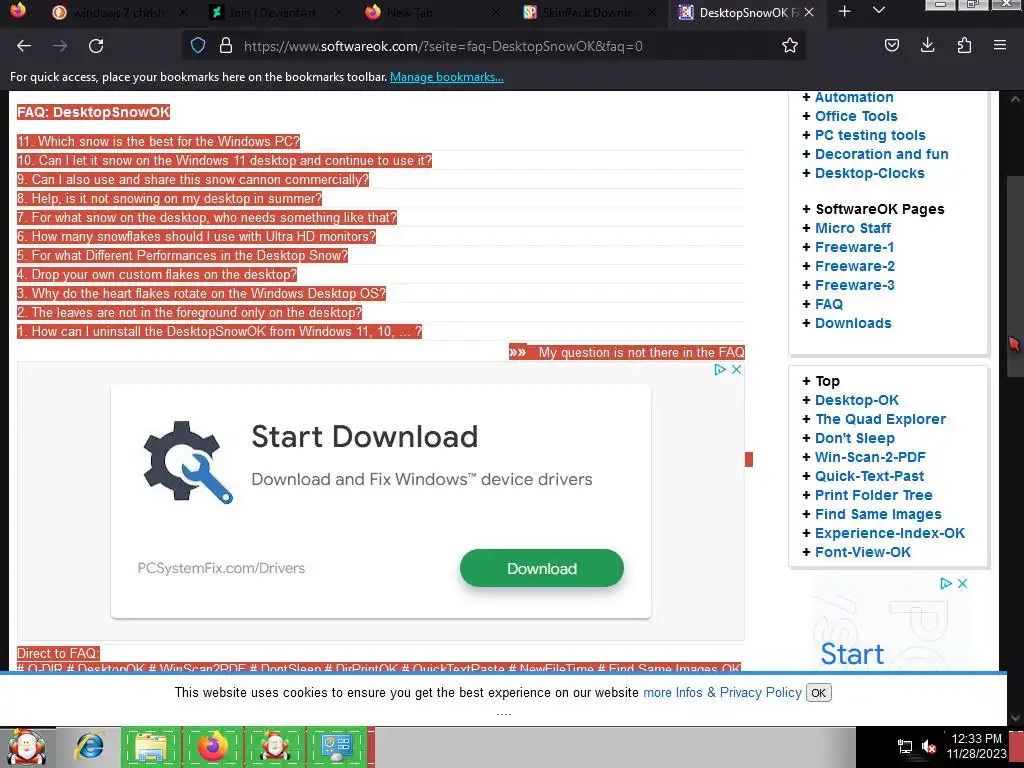Open Decoration and fun category
The width and height of the screenshot is (1024, 768).
882,154
